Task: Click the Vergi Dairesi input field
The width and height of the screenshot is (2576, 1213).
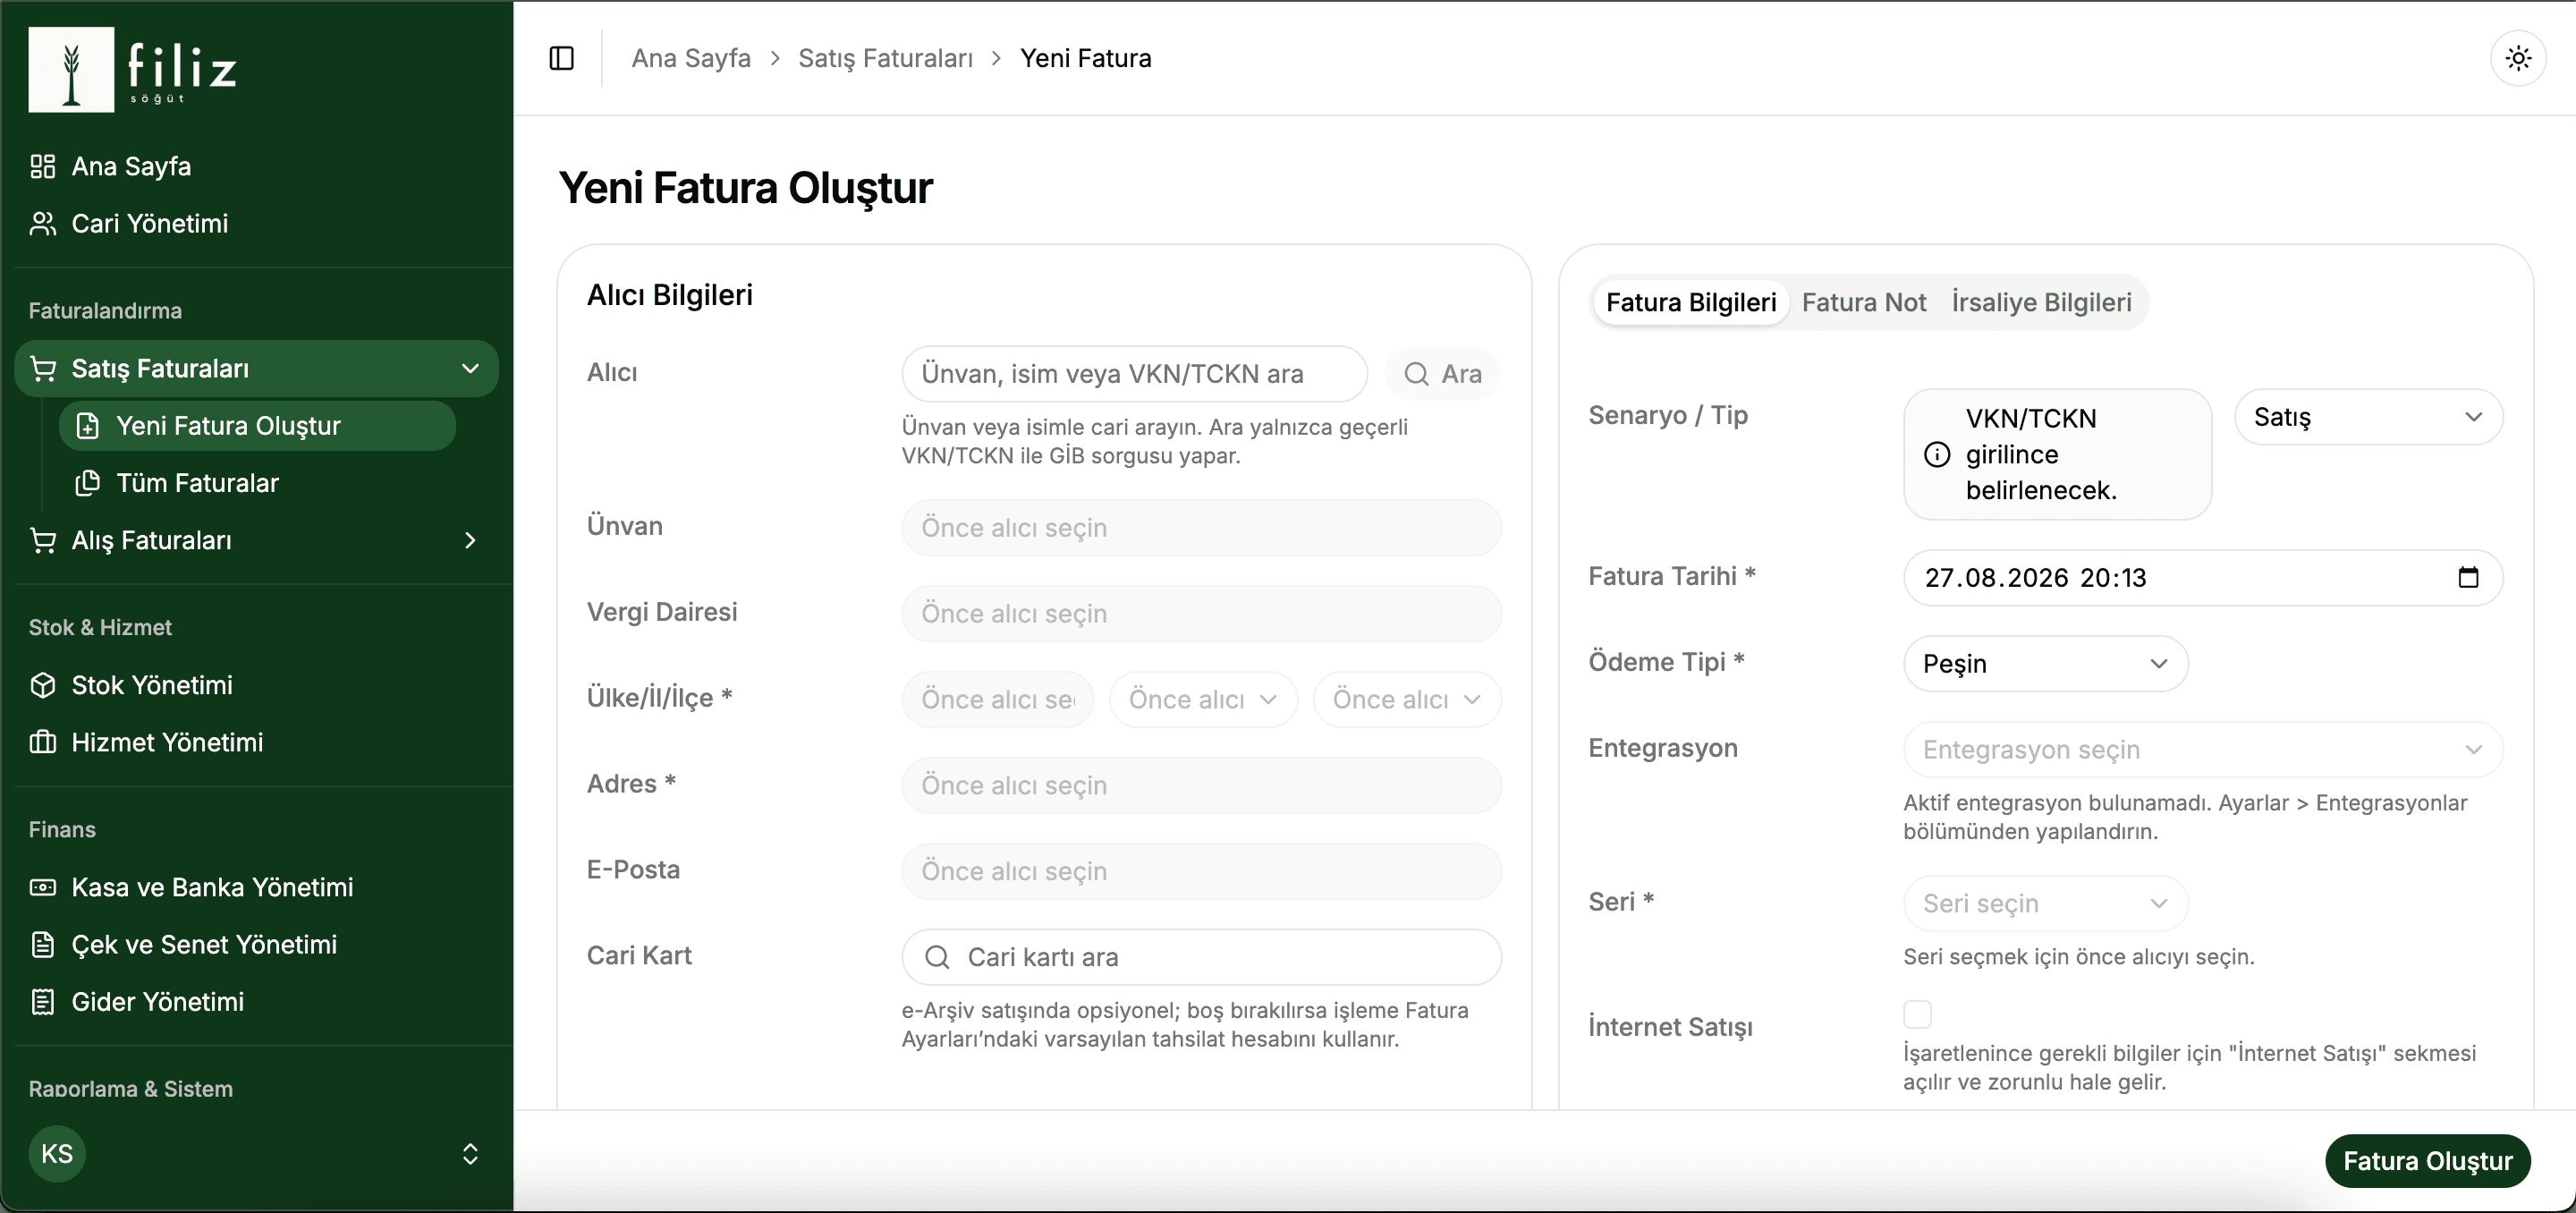Action: (1201, 614)
